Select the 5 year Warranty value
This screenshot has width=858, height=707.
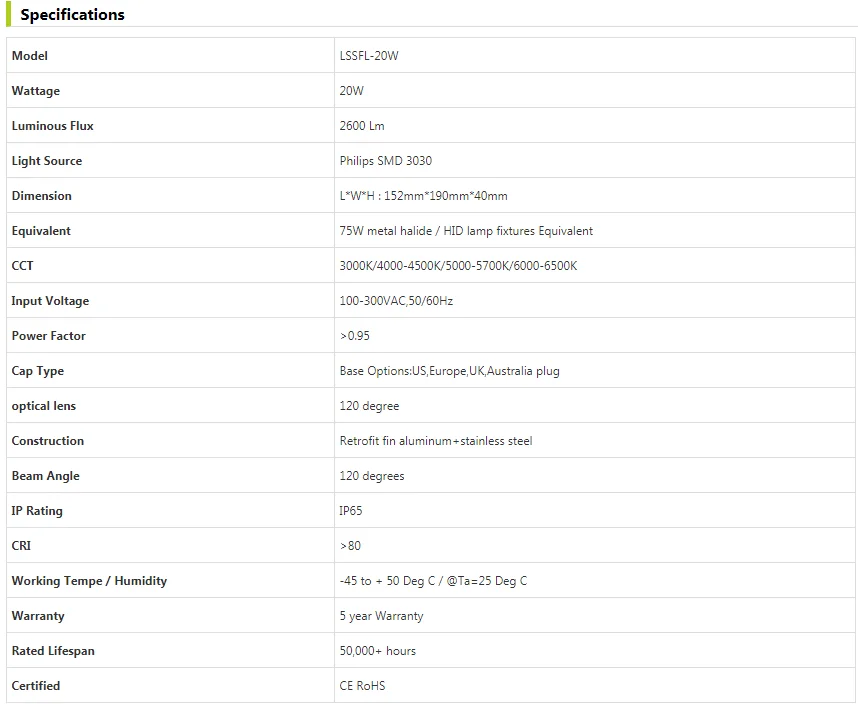pyautogui.click(x=381, y=616)
